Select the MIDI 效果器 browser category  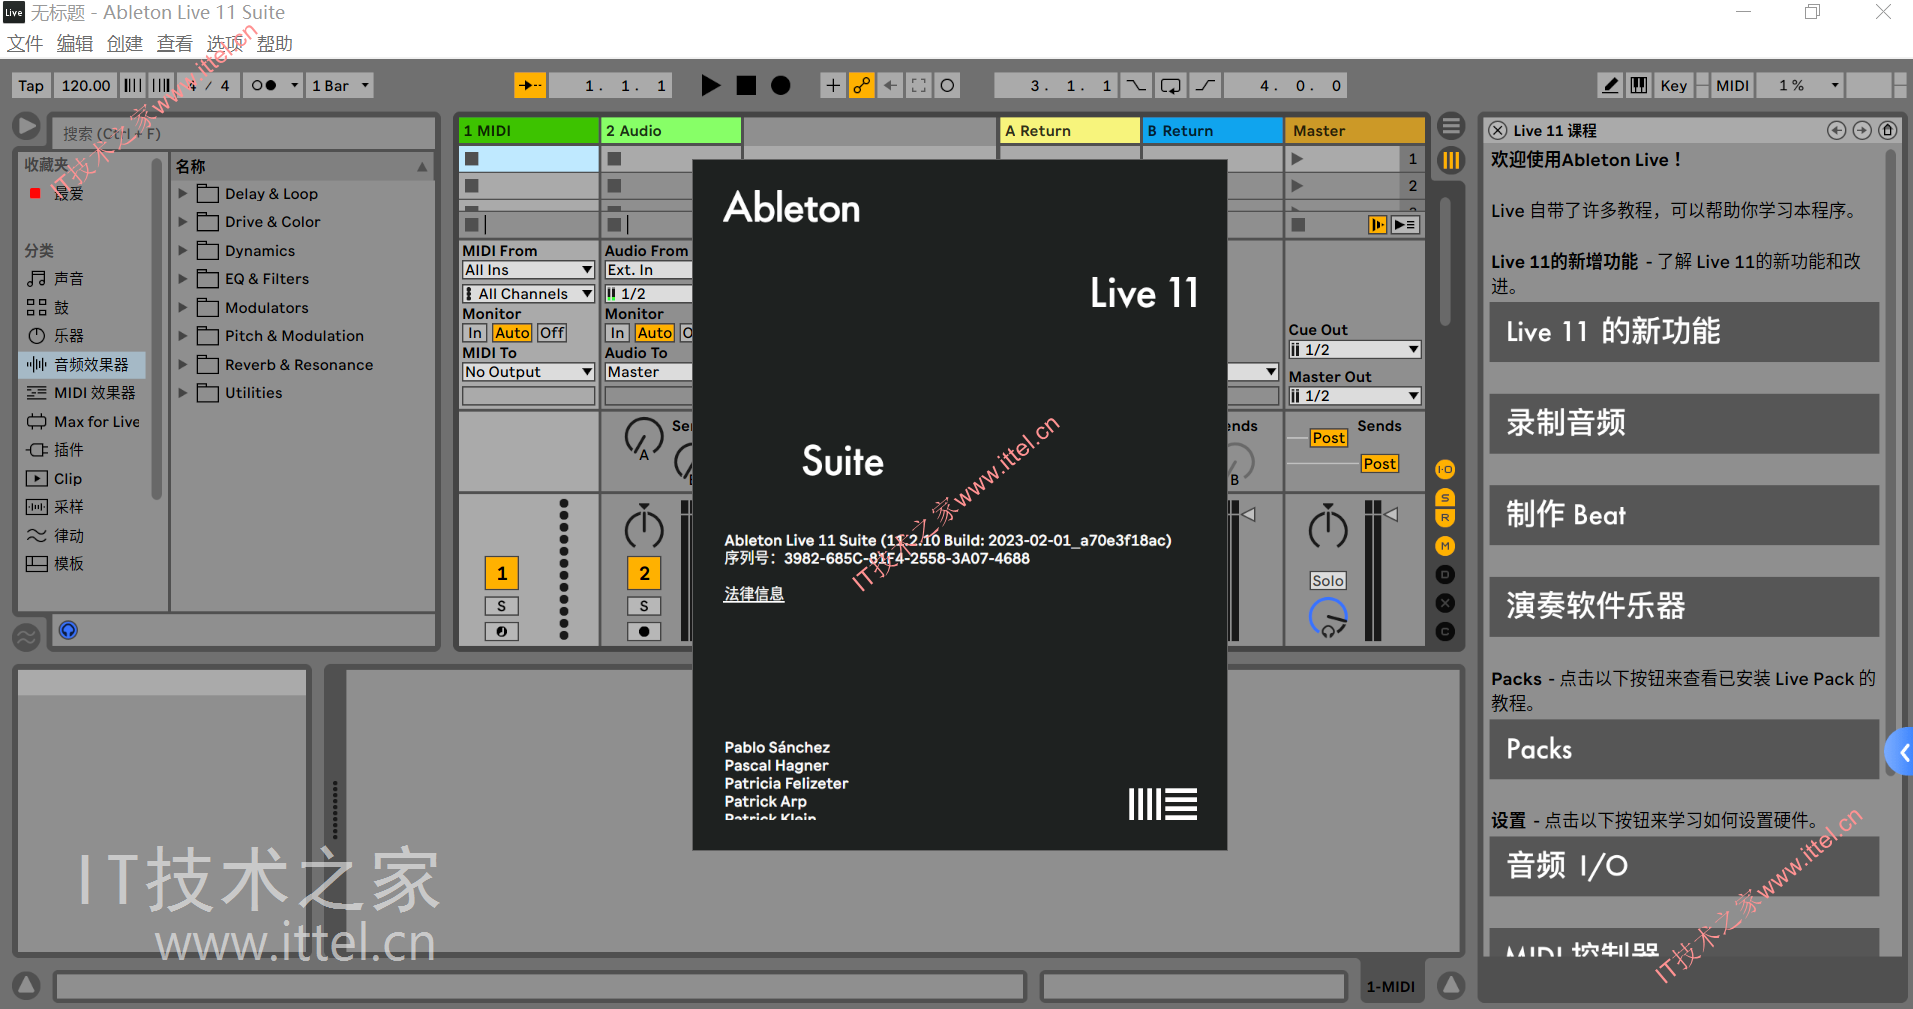[83, 393]
